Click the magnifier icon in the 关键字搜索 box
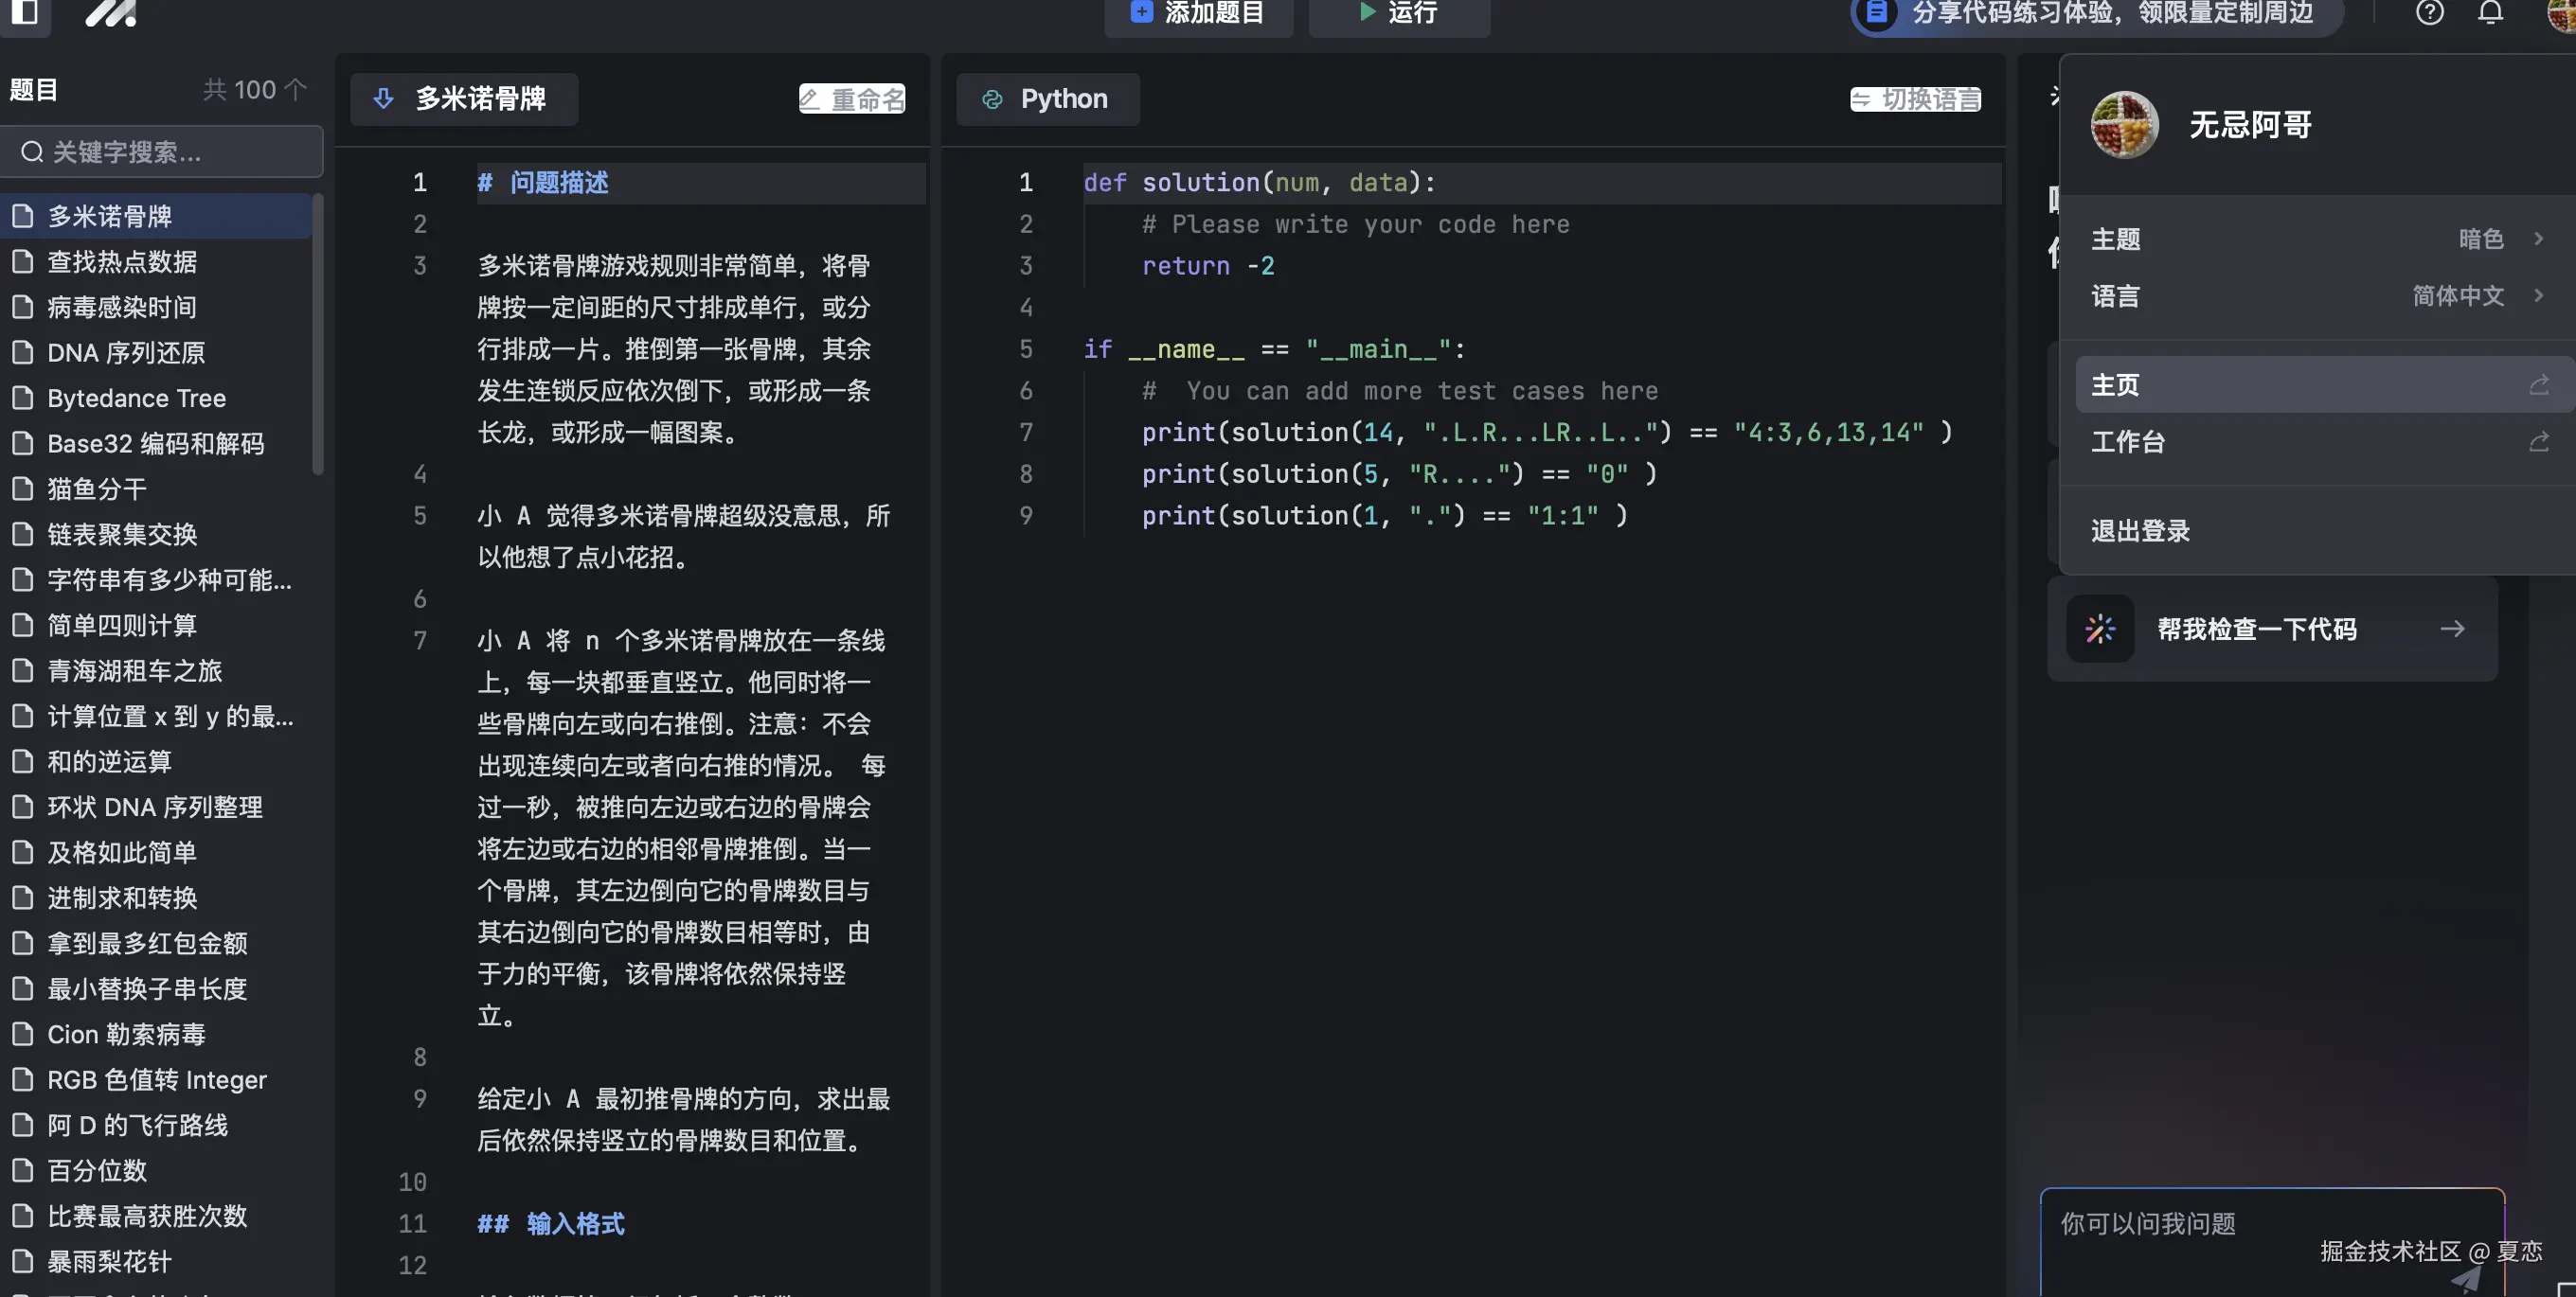The width and height of the screenshot is (2576, 1297). (31, 152)
